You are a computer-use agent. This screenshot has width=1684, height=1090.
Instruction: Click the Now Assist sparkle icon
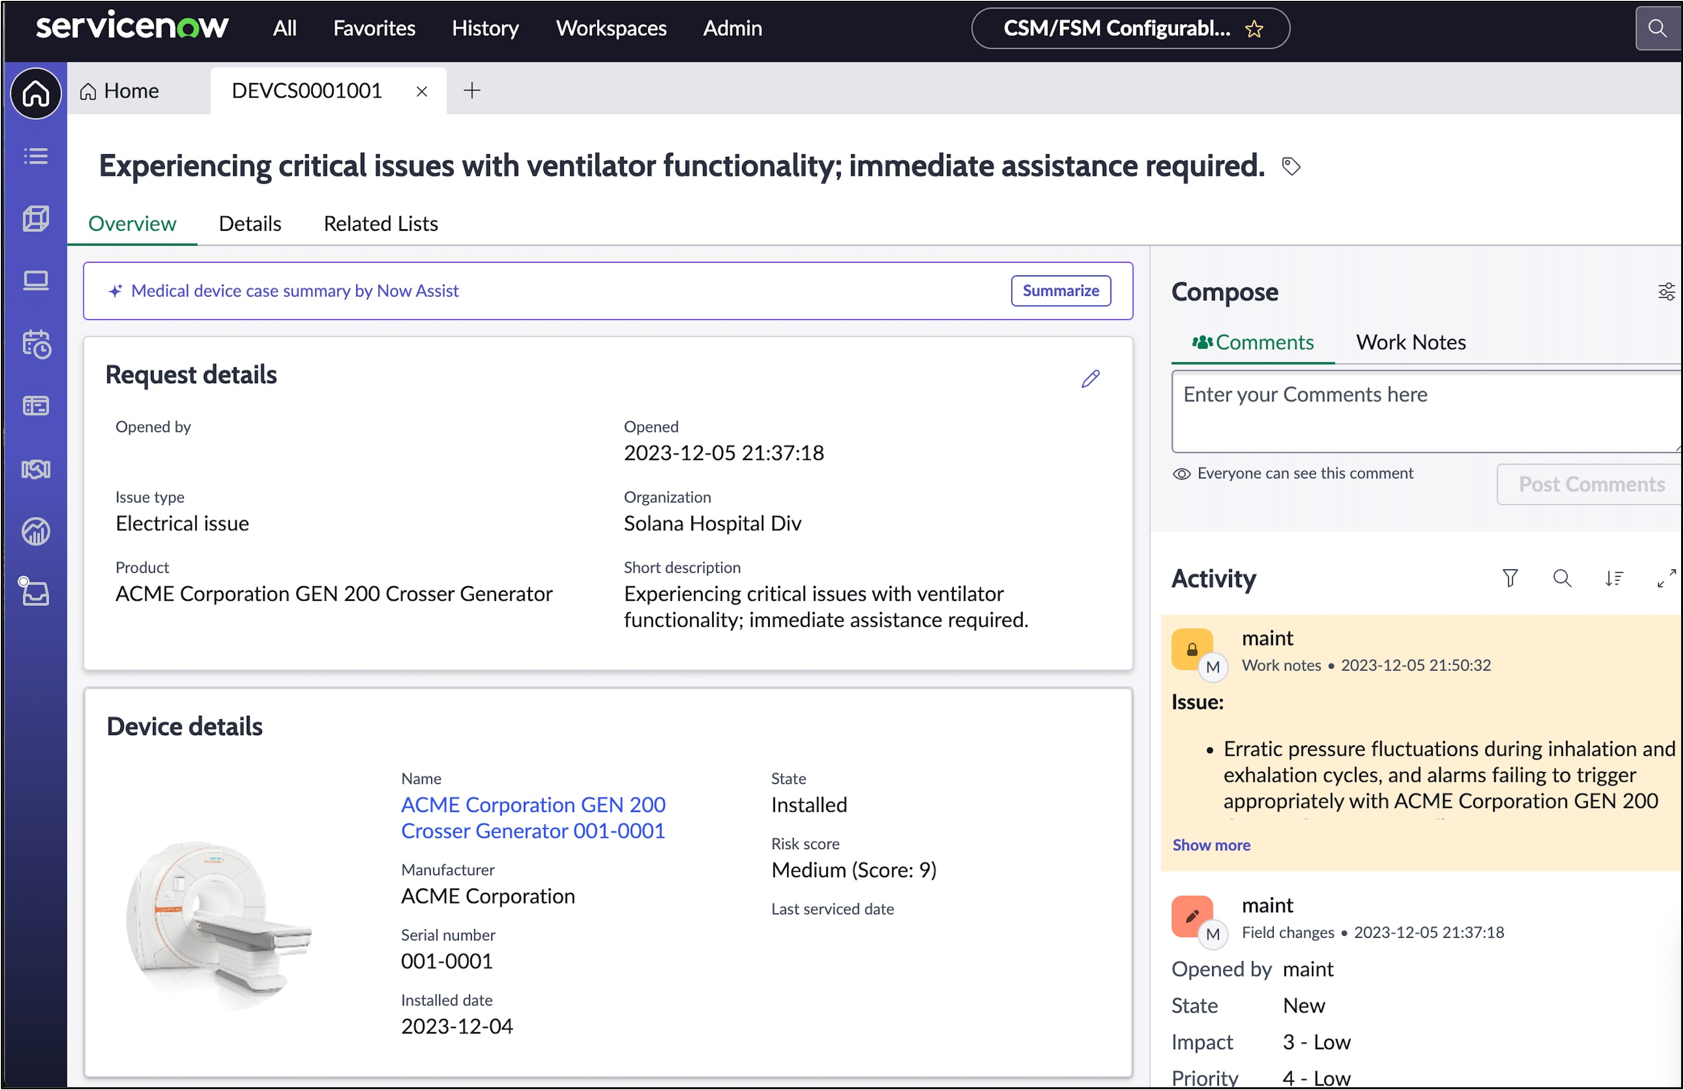(x=115, y=291)
